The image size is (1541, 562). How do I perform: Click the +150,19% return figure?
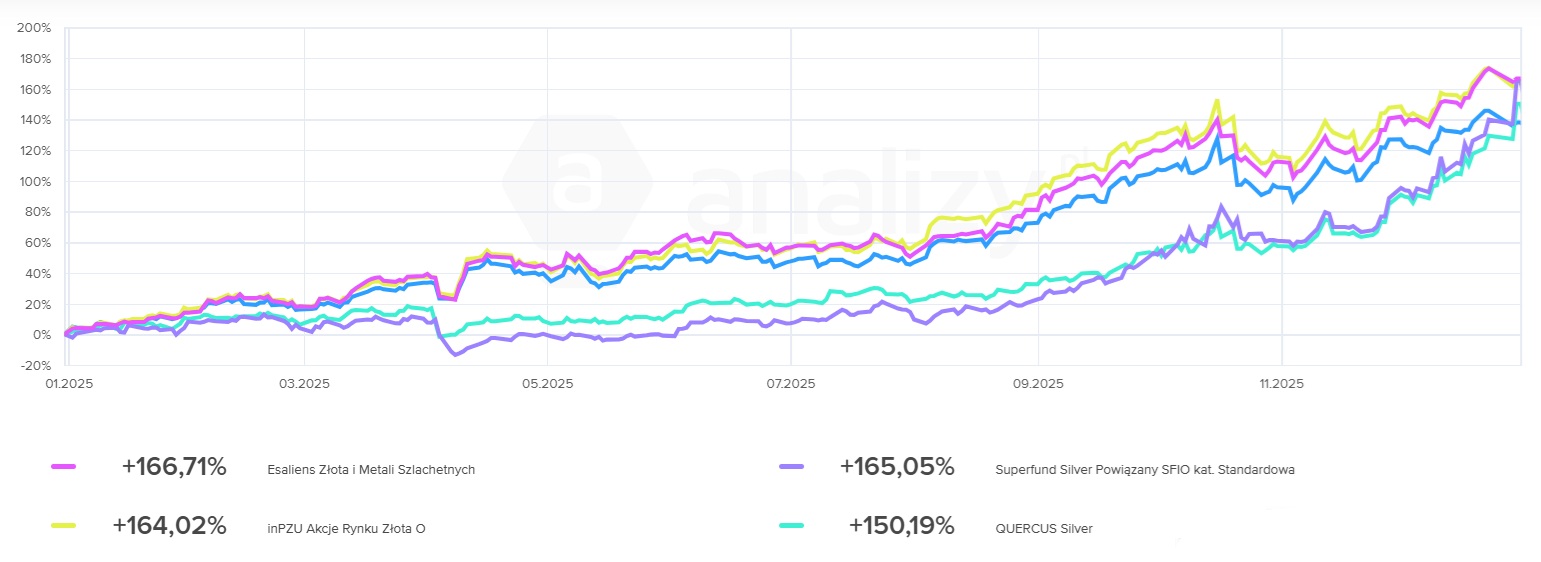pyautogui.click(x=901, y=526)
